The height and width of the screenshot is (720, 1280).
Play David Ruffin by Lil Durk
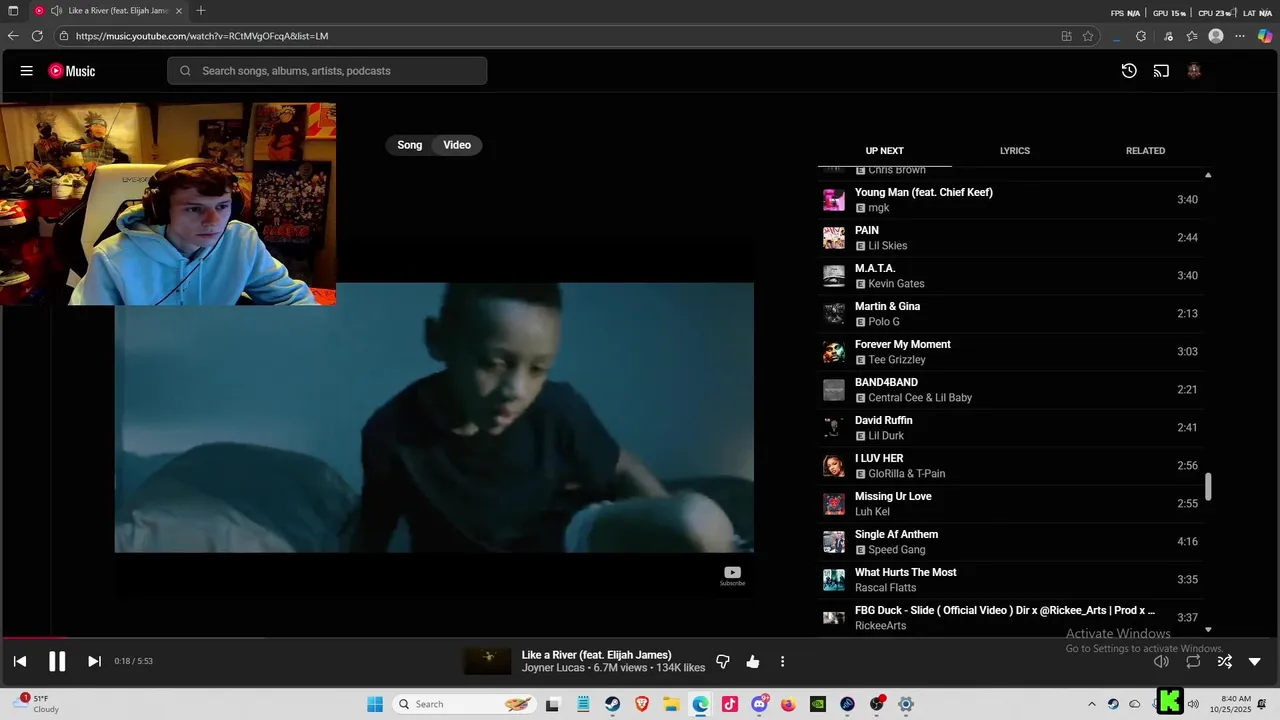pos(1011,428)
